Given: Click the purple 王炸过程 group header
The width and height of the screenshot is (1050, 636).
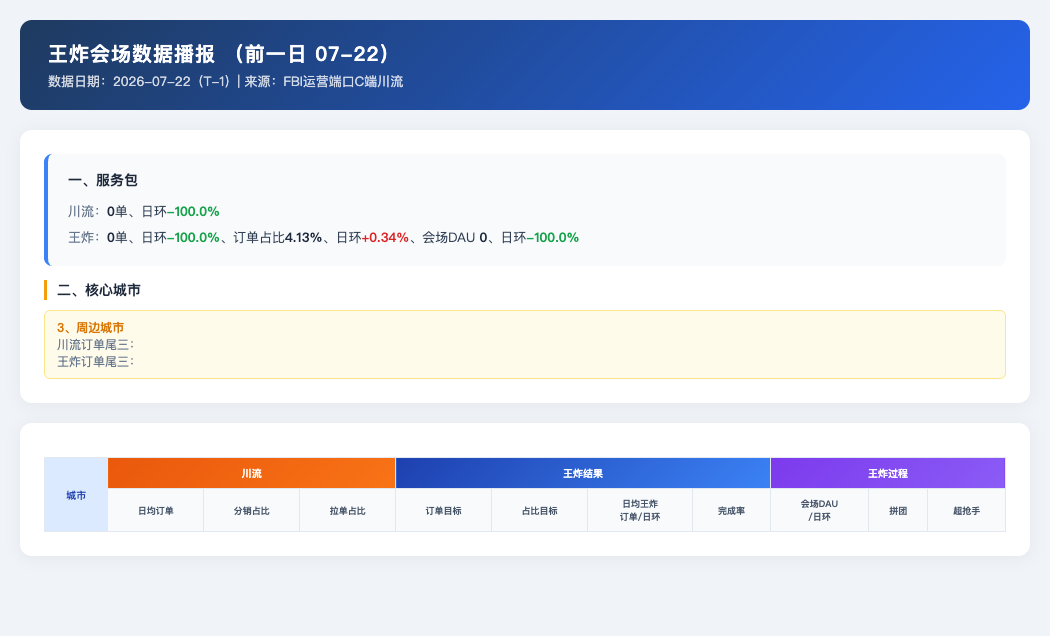Looking at the screenshot, I should 888,473.
